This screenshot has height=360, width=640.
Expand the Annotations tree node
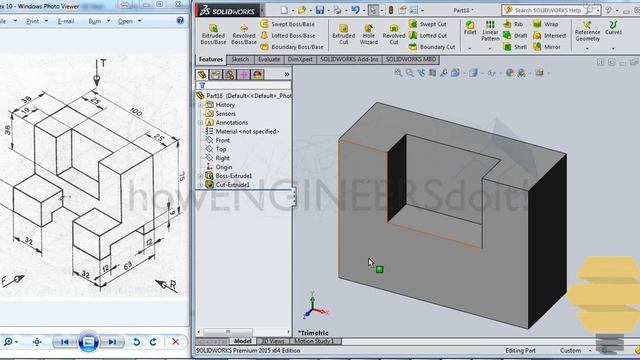coord(200,122)
